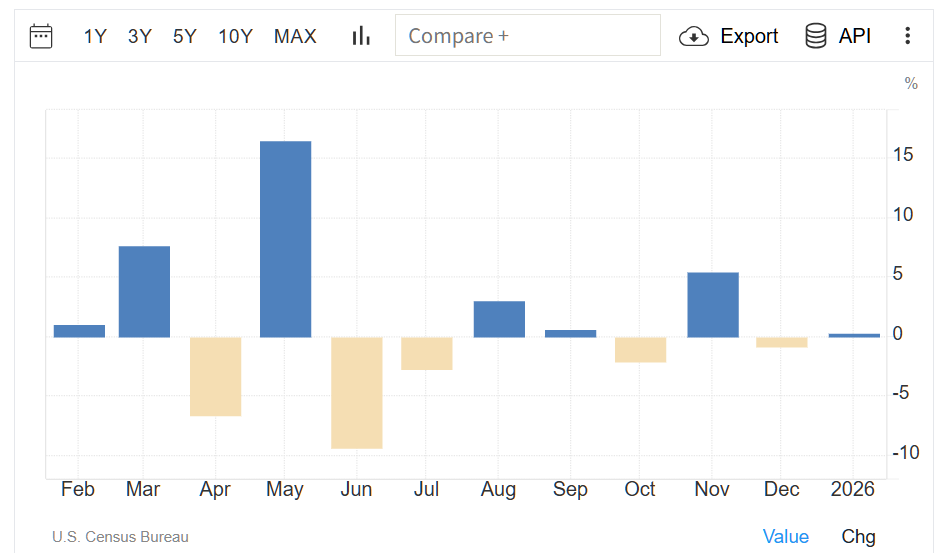Show the 10Y historical range
The image size is (943, 553).
click(235, 37)
